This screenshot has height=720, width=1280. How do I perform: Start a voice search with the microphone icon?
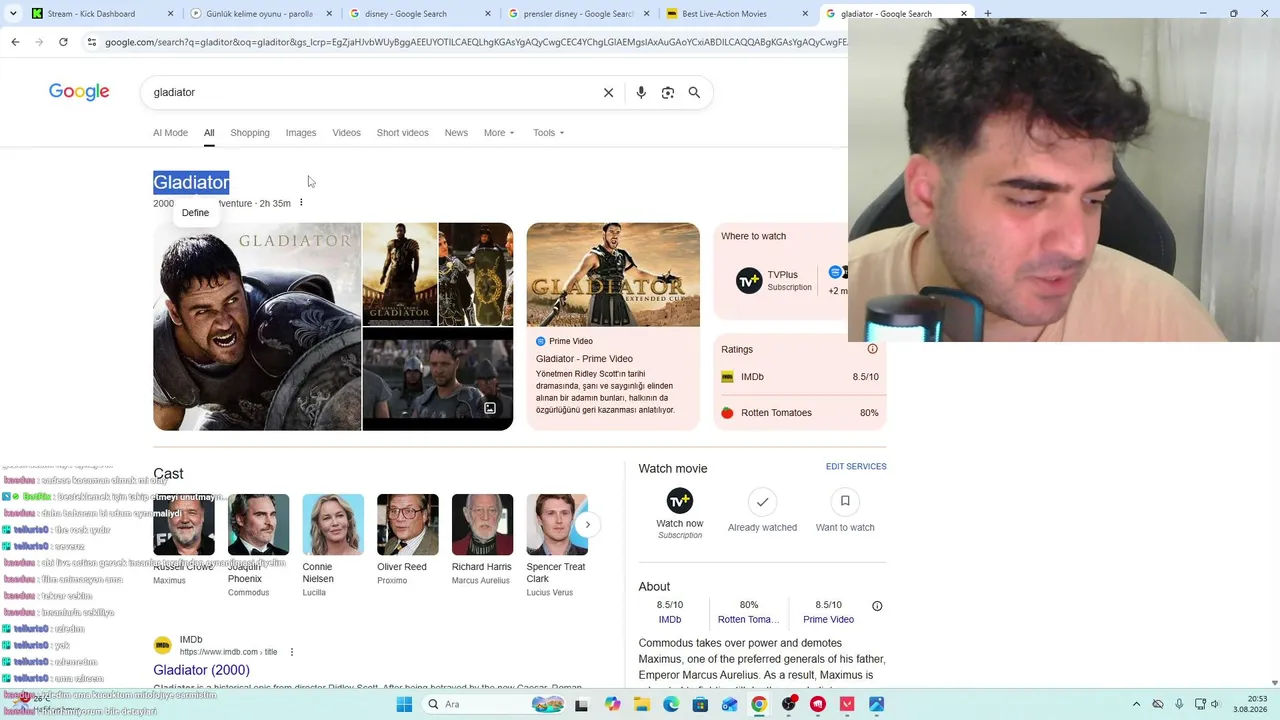pos(641,92)
